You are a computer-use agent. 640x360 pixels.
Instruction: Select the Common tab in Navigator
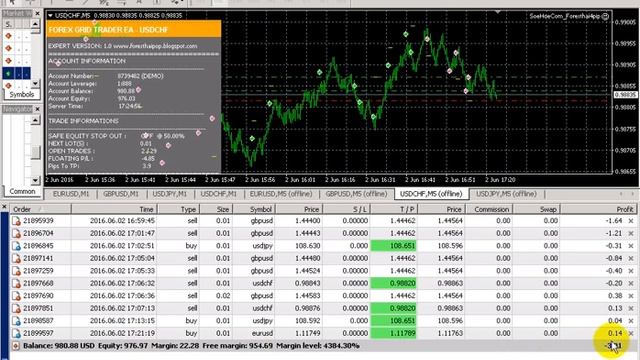(x=22, y=191)
